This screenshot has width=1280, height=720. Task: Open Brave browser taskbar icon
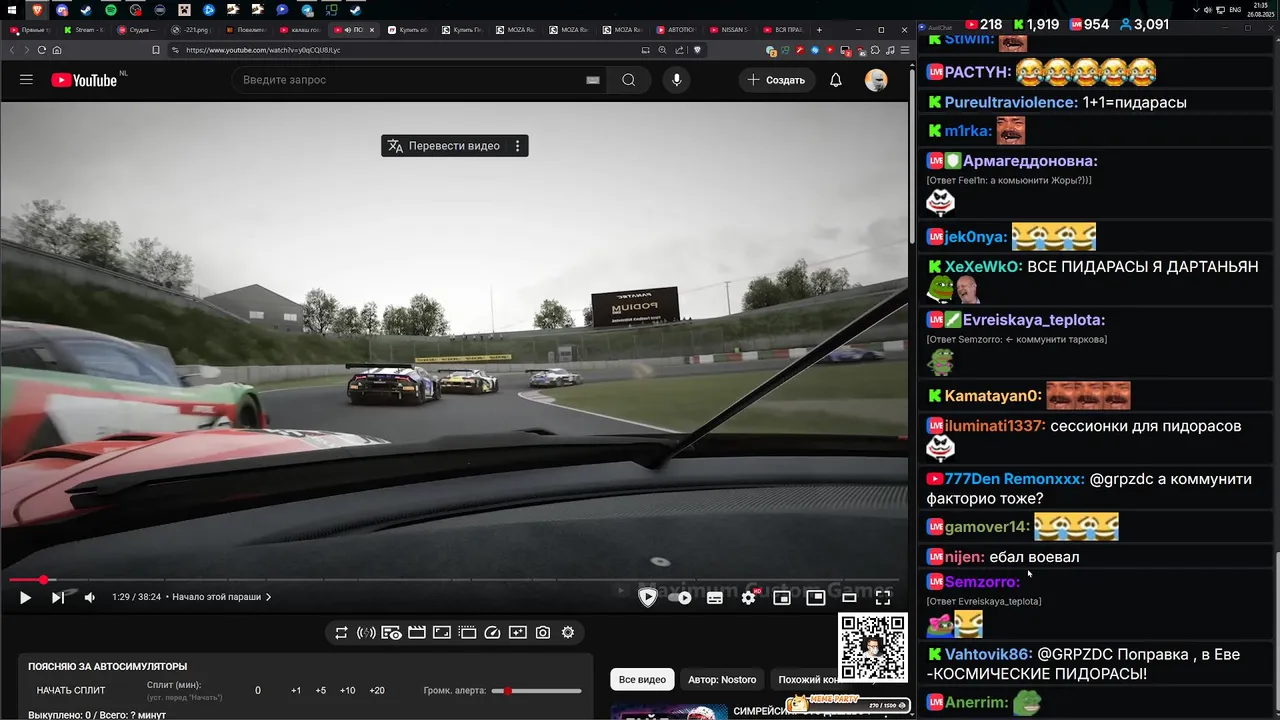38,10
